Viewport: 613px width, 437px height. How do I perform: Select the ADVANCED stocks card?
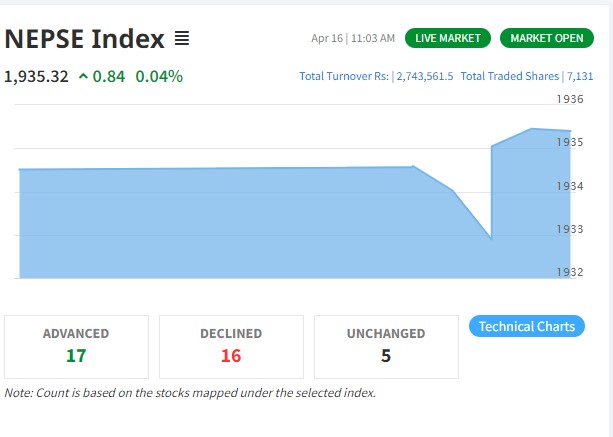pos(76,346)
